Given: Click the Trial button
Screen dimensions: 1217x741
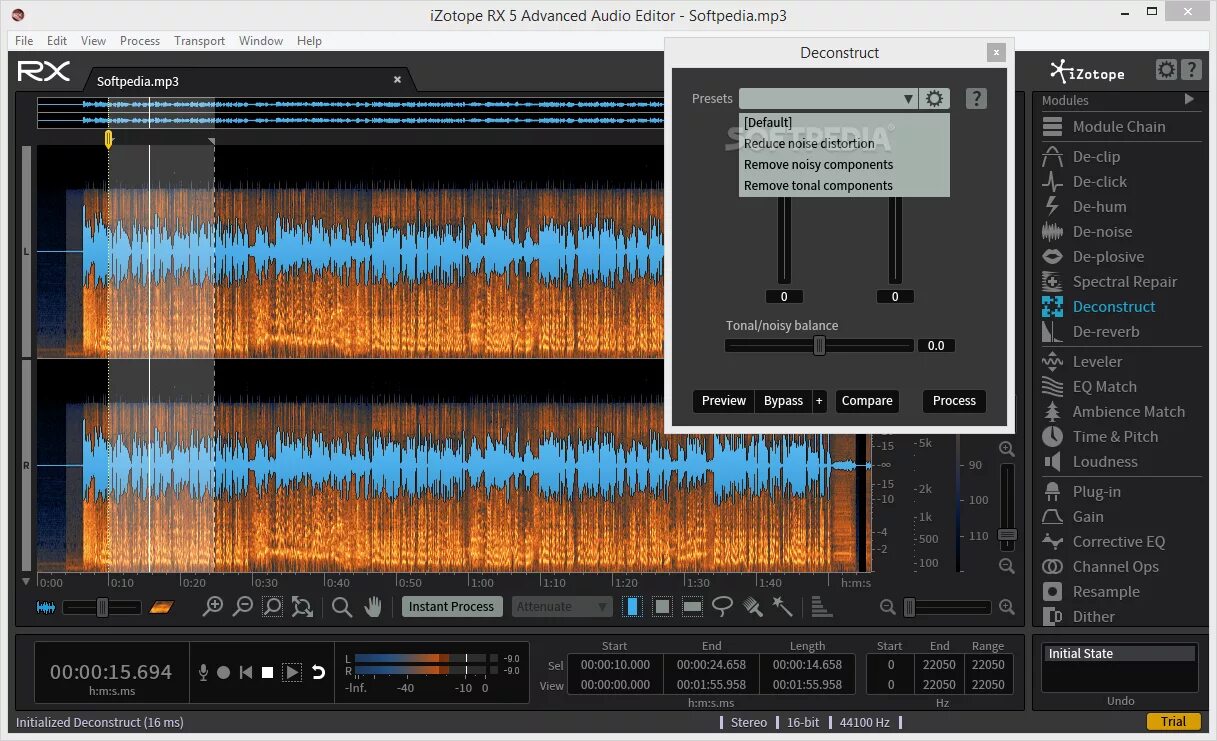Looking at the screenshot, I should [1173, 721].
